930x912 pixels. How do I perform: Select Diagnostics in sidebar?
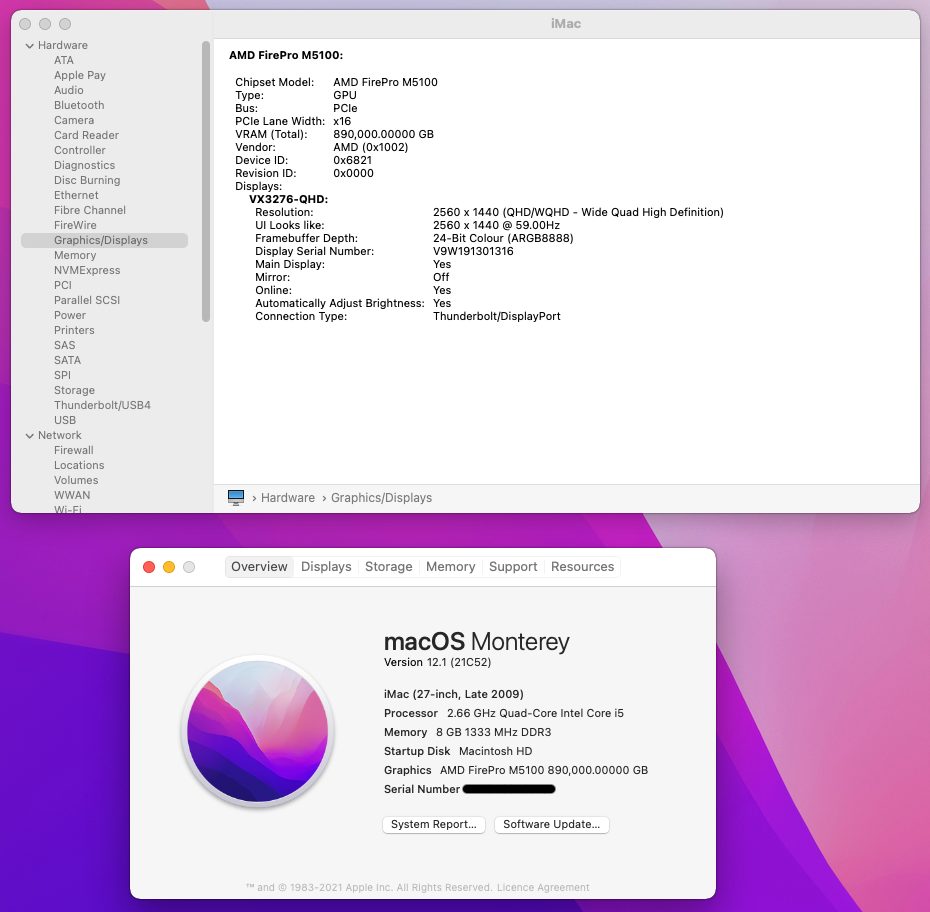pyautogui.click(x=85, y=165)
